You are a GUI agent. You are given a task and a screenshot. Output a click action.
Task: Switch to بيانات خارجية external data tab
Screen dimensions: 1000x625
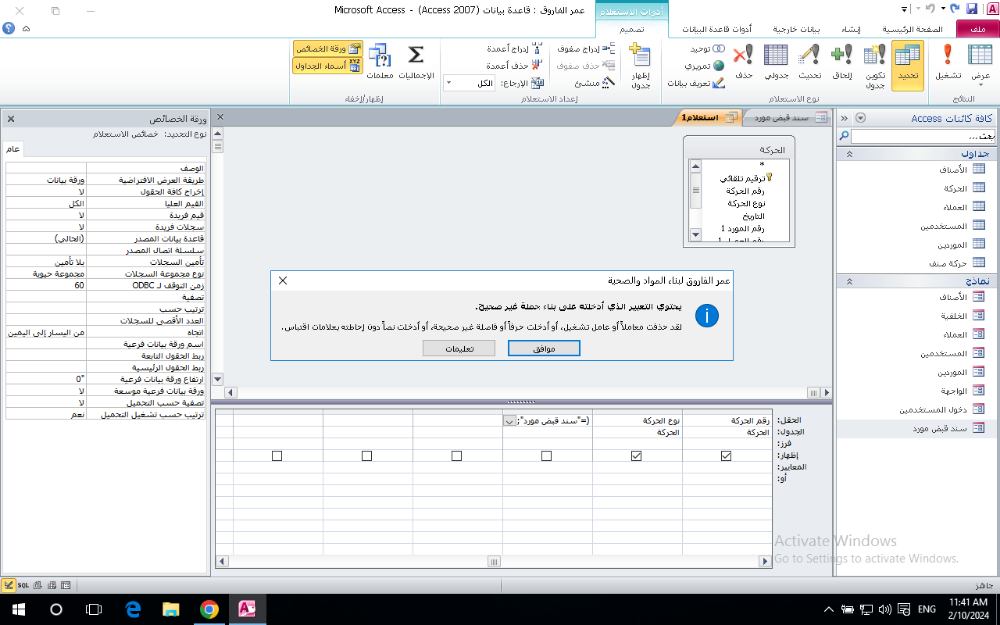coord(797,29)
